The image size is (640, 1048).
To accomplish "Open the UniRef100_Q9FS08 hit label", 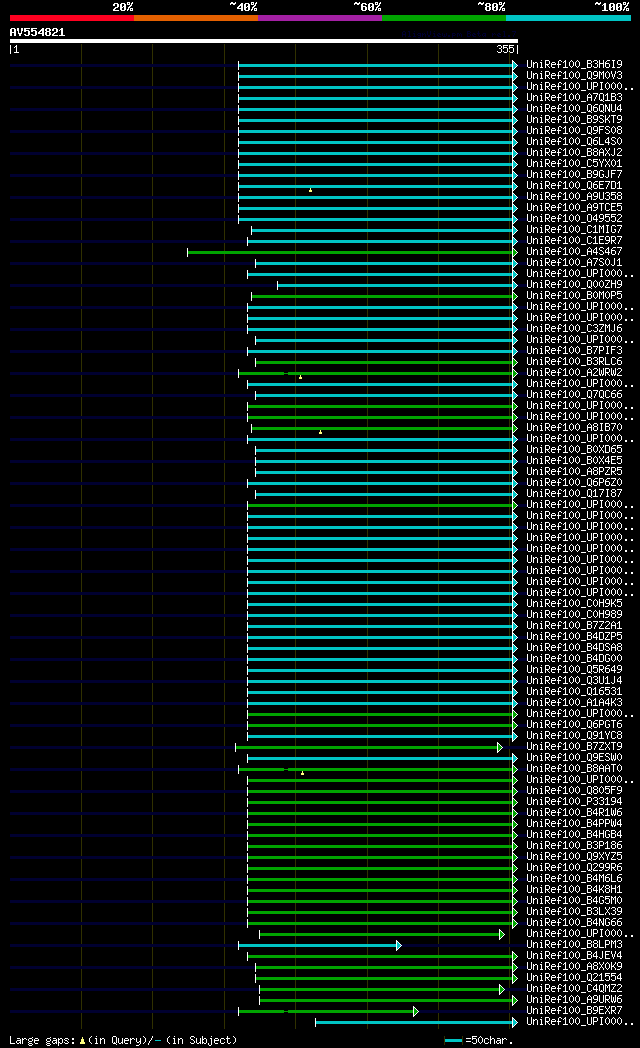I will (x=574, y=130).
